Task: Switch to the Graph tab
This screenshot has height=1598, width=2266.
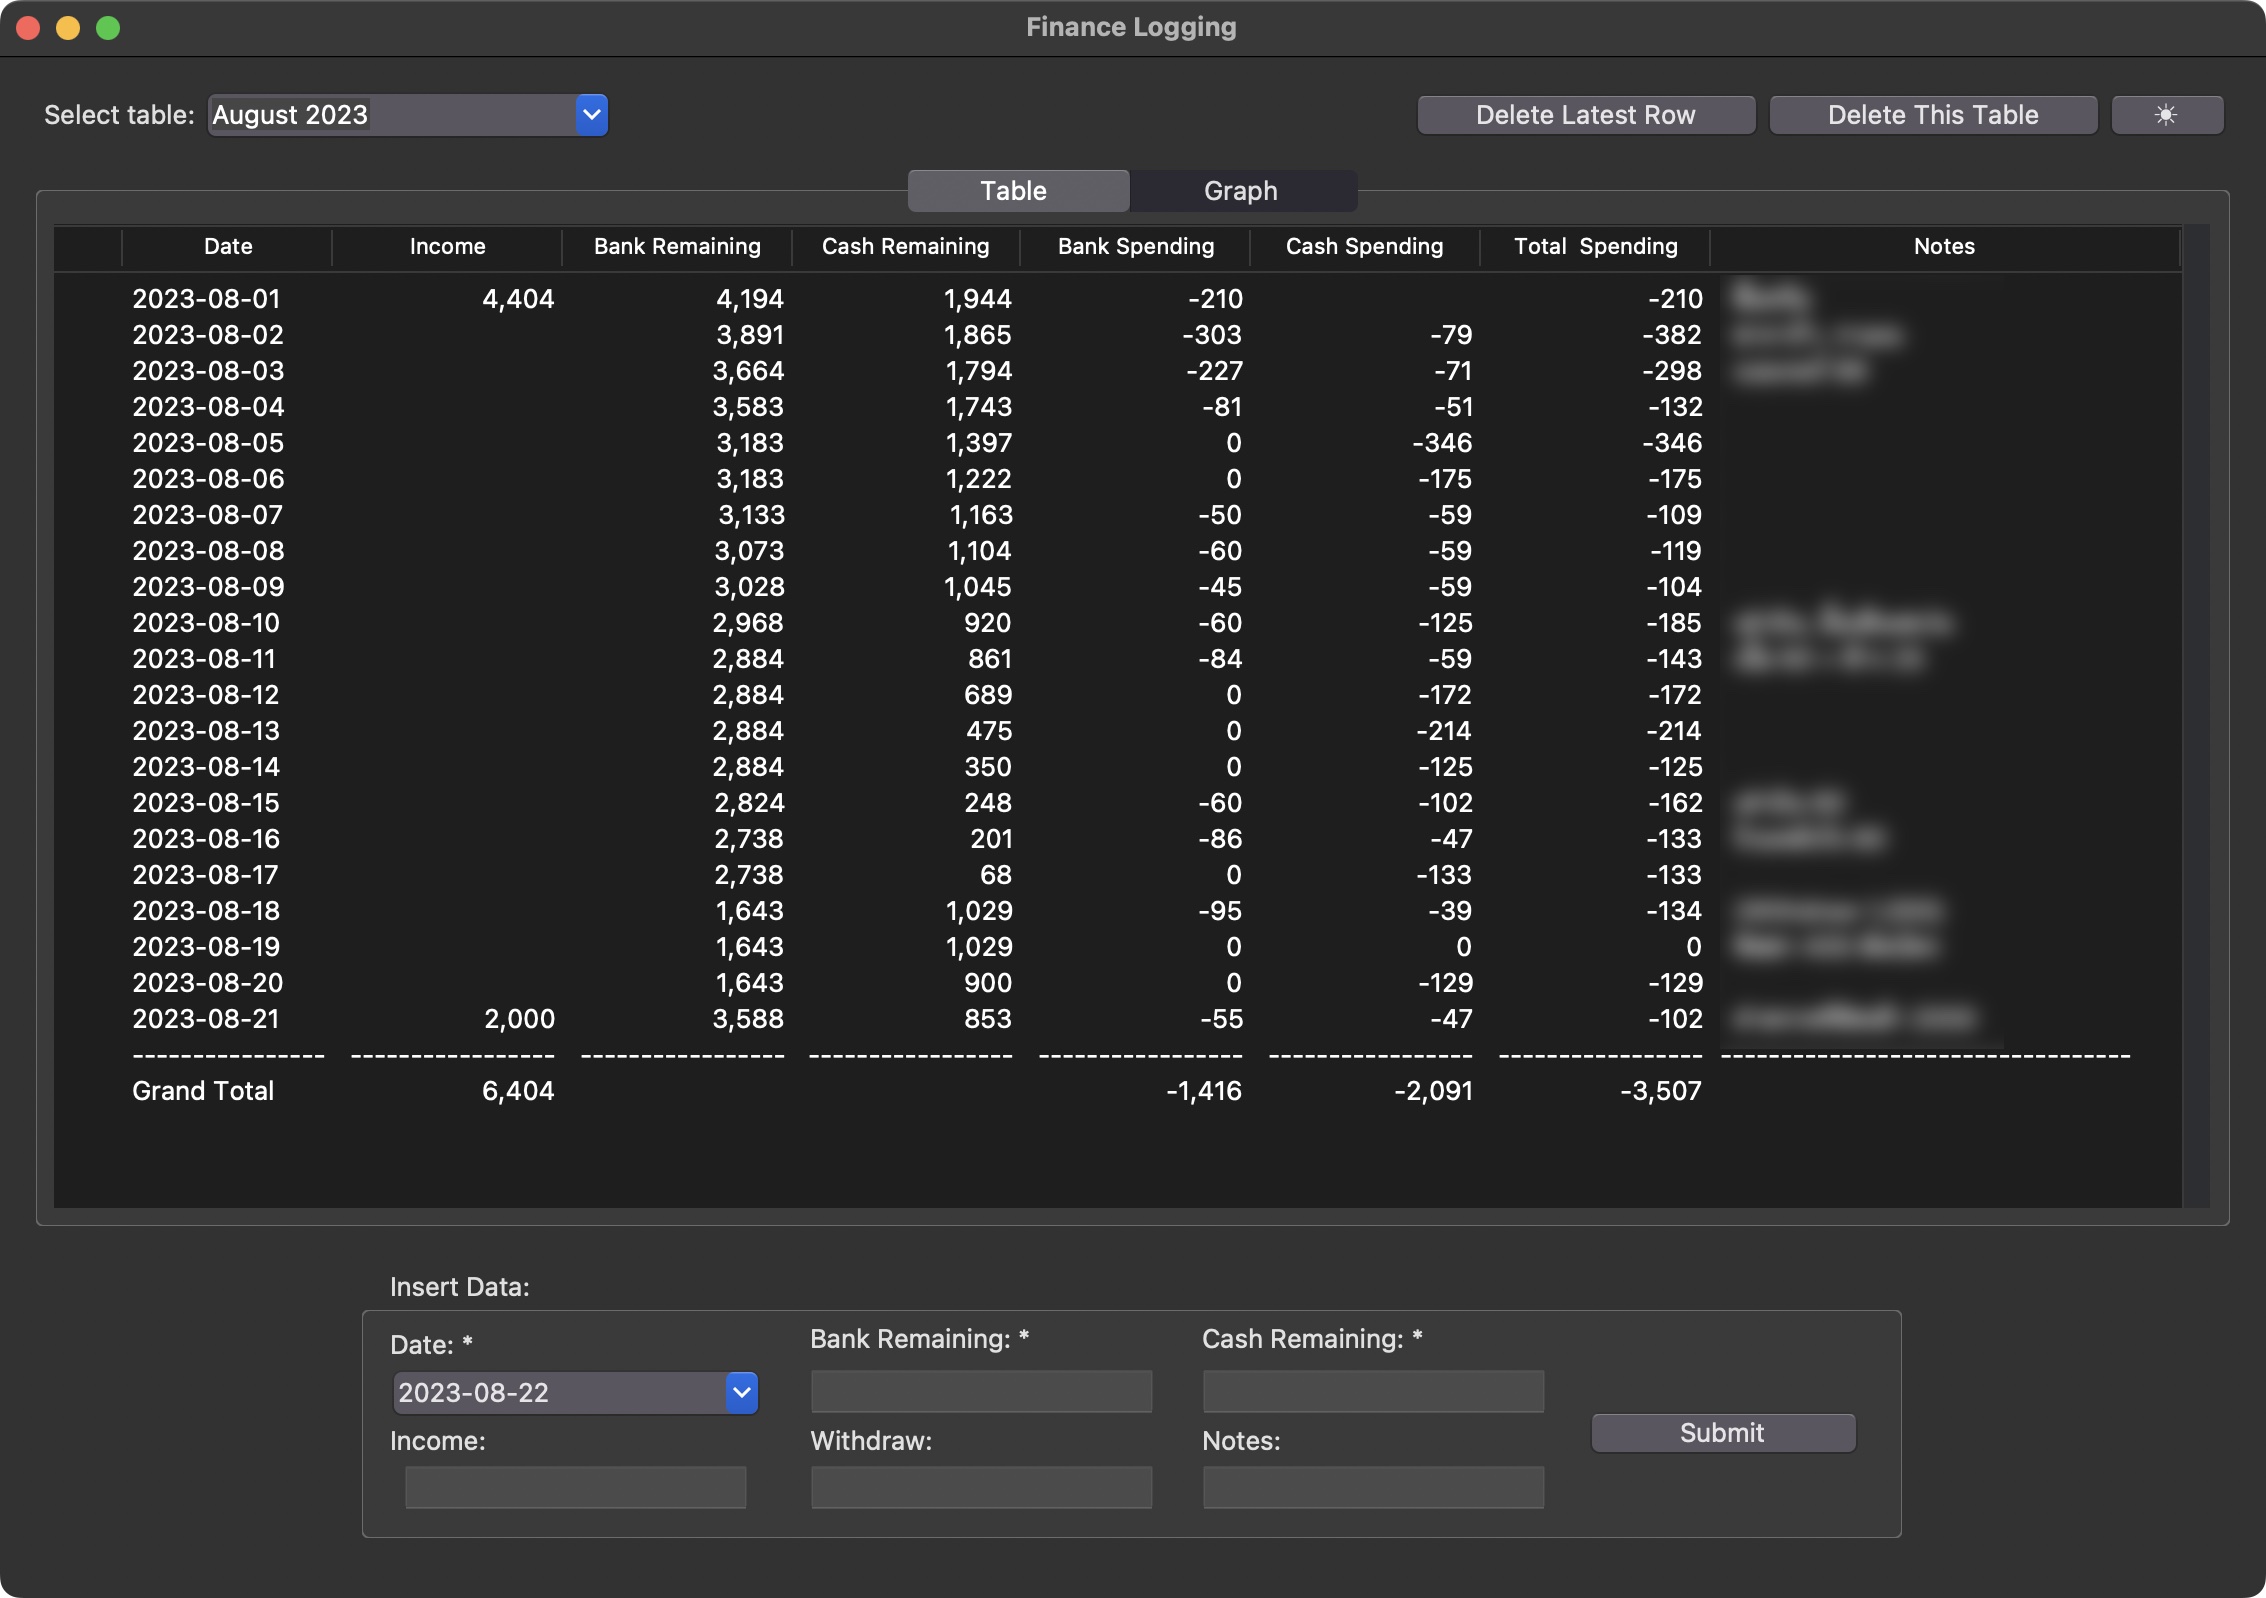Action: [1241, 190]
